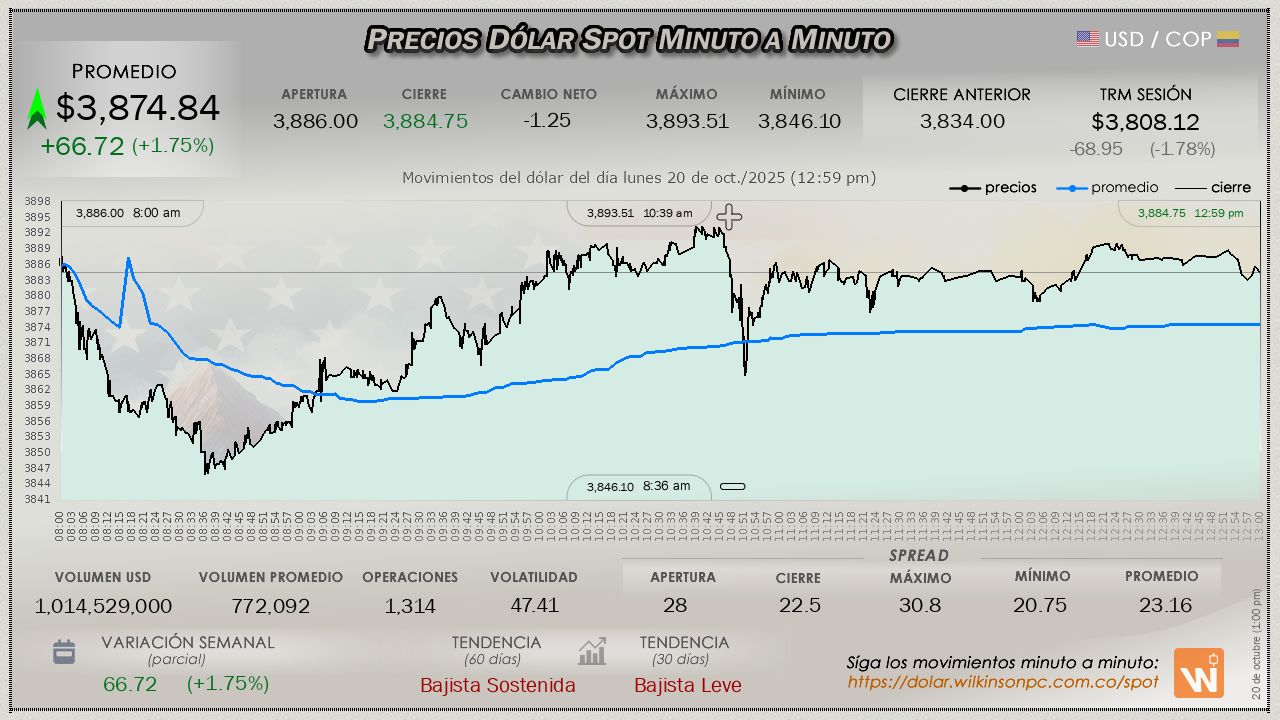Viewport: 1280px width, 720px height.
Task: Click the orange Wilkinson W logo
Action: click(x=1198, y=673)
